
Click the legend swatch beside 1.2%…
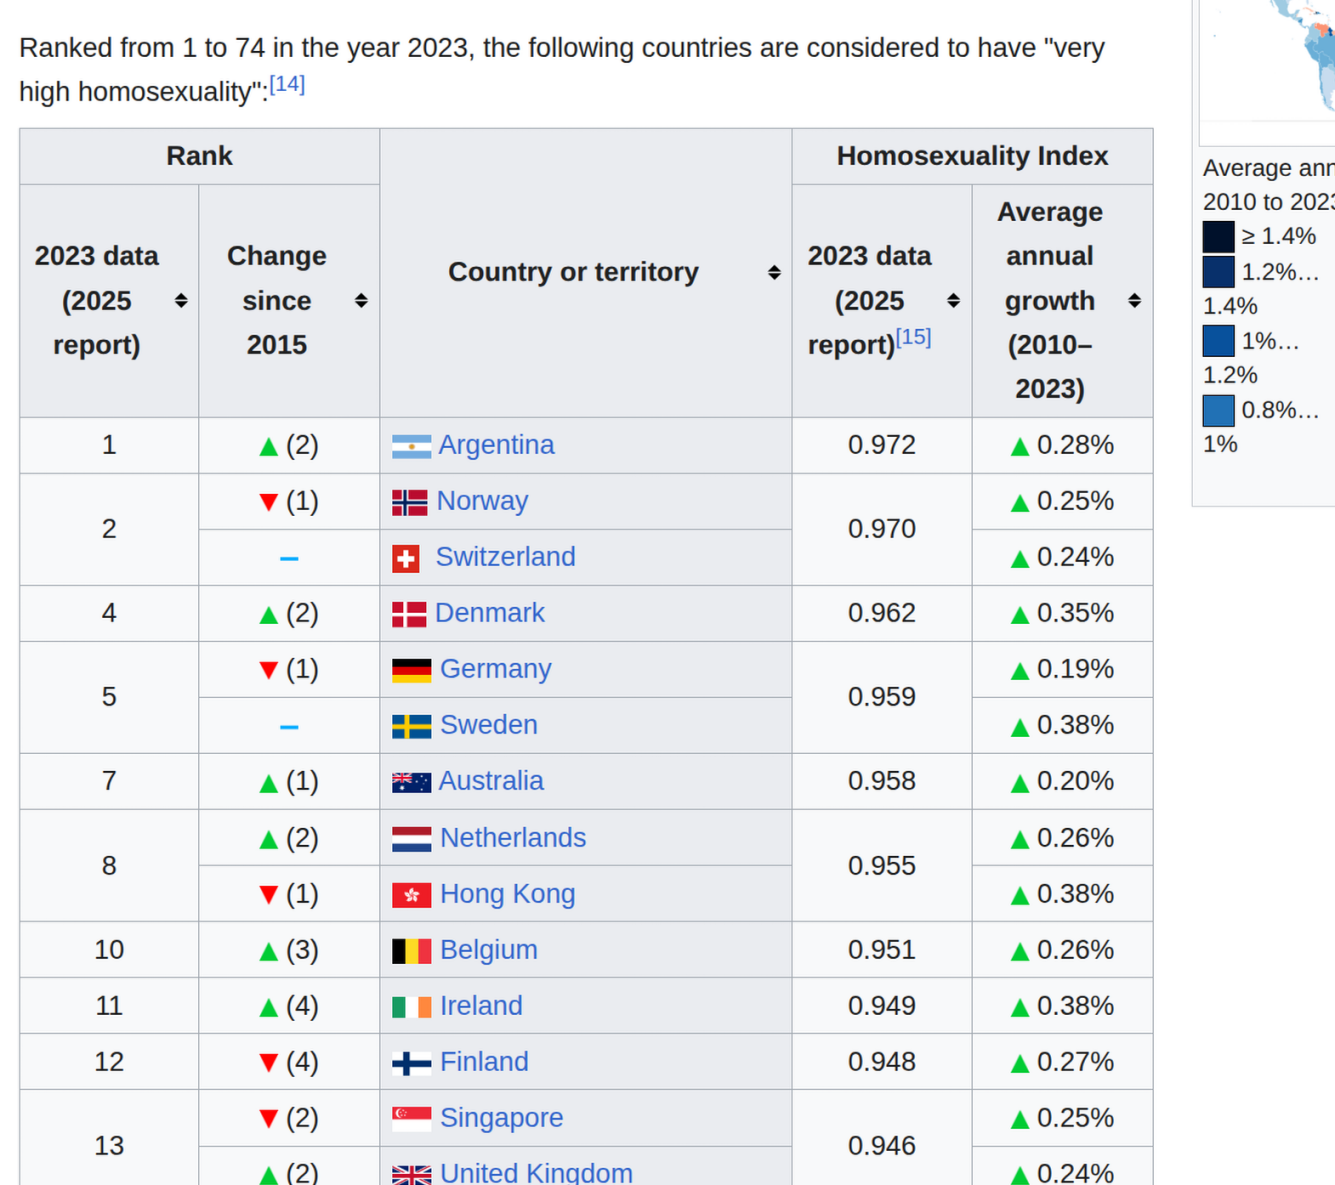tap(1218, 272)
